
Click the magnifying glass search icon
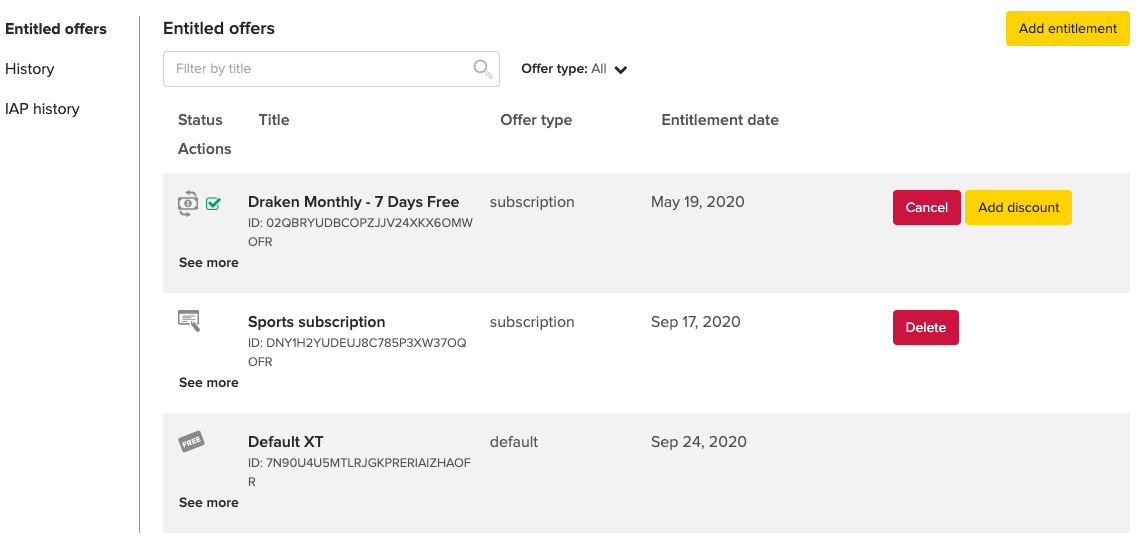click(x=482, y=69)
